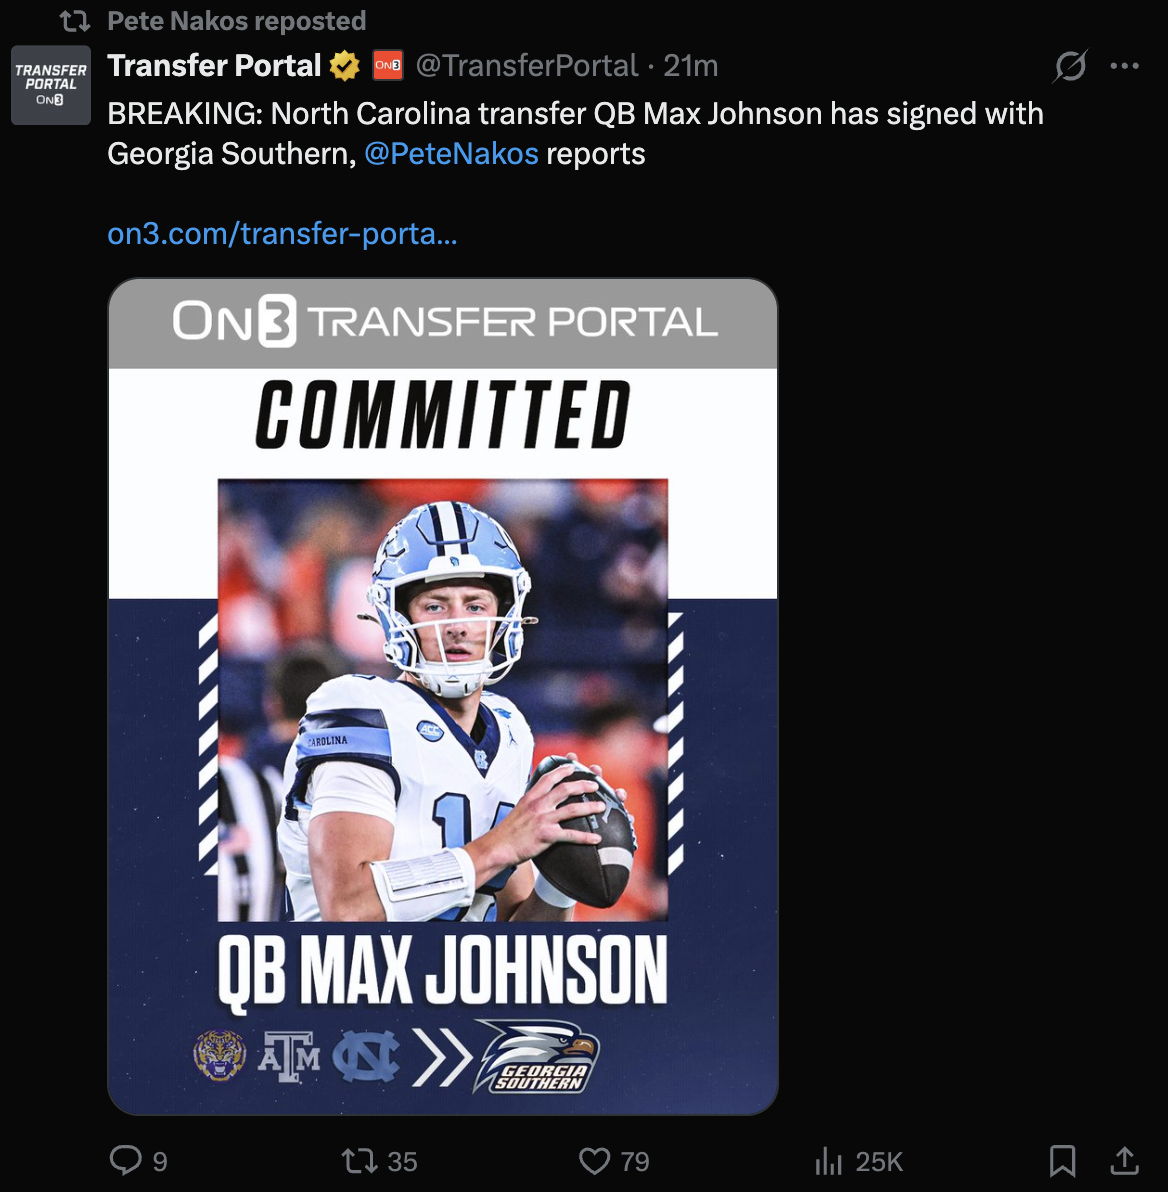This screenshot has height=1192, width=1168.
Task: Click the share upload icon
Action: [x=1125, y=1160]
